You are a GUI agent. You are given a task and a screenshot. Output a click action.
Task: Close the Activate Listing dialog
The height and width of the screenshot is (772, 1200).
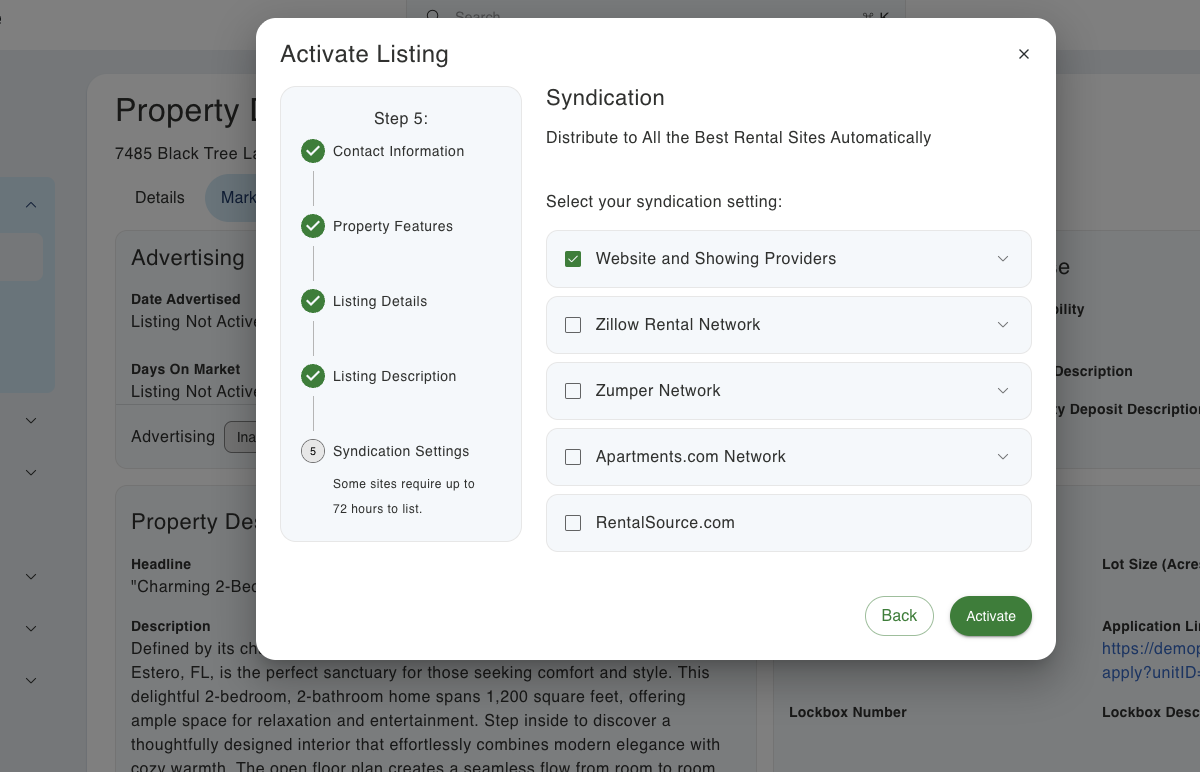1023,54
